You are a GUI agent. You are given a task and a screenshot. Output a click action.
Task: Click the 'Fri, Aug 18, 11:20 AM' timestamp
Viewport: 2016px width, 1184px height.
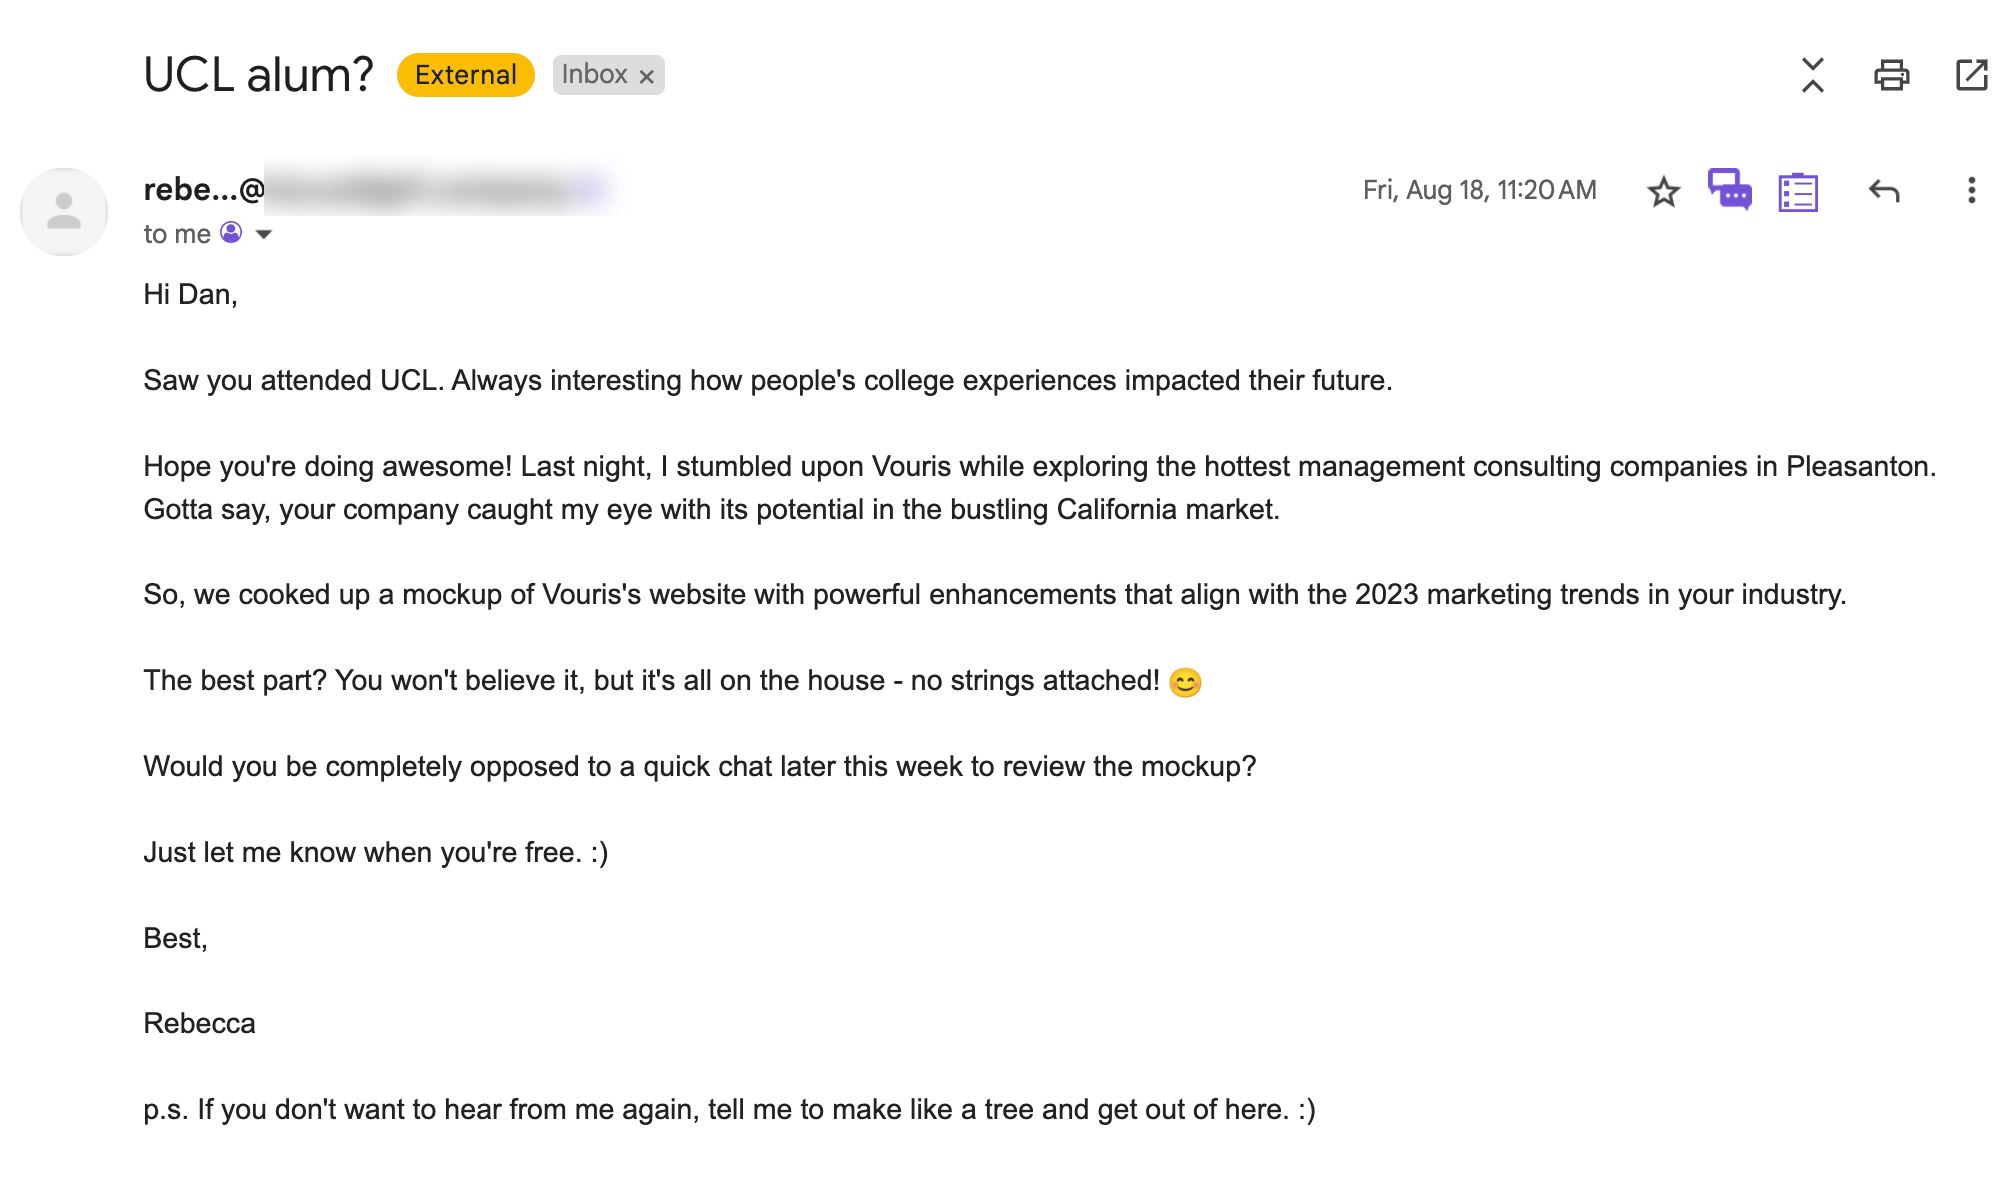point(1480,189)
